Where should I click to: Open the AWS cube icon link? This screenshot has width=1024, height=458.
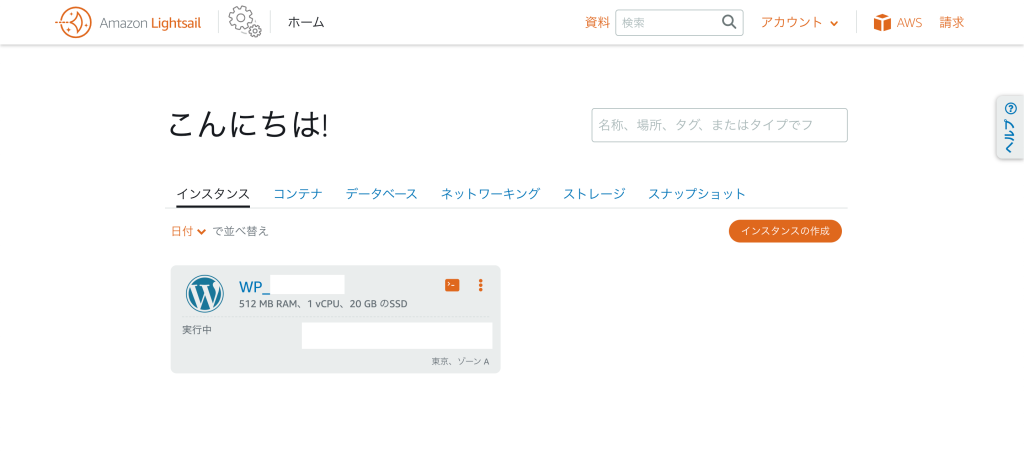pos(898,23)
